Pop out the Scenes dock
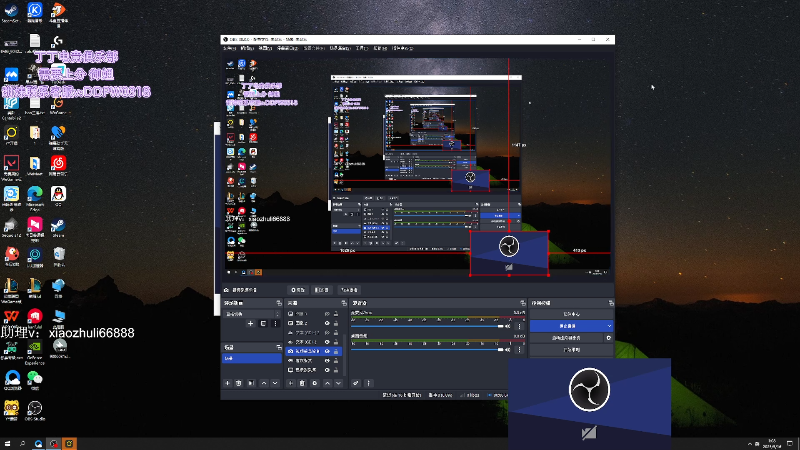Image resolution: width=800 pixels, height=450 pixels. (x=279, y=347)
